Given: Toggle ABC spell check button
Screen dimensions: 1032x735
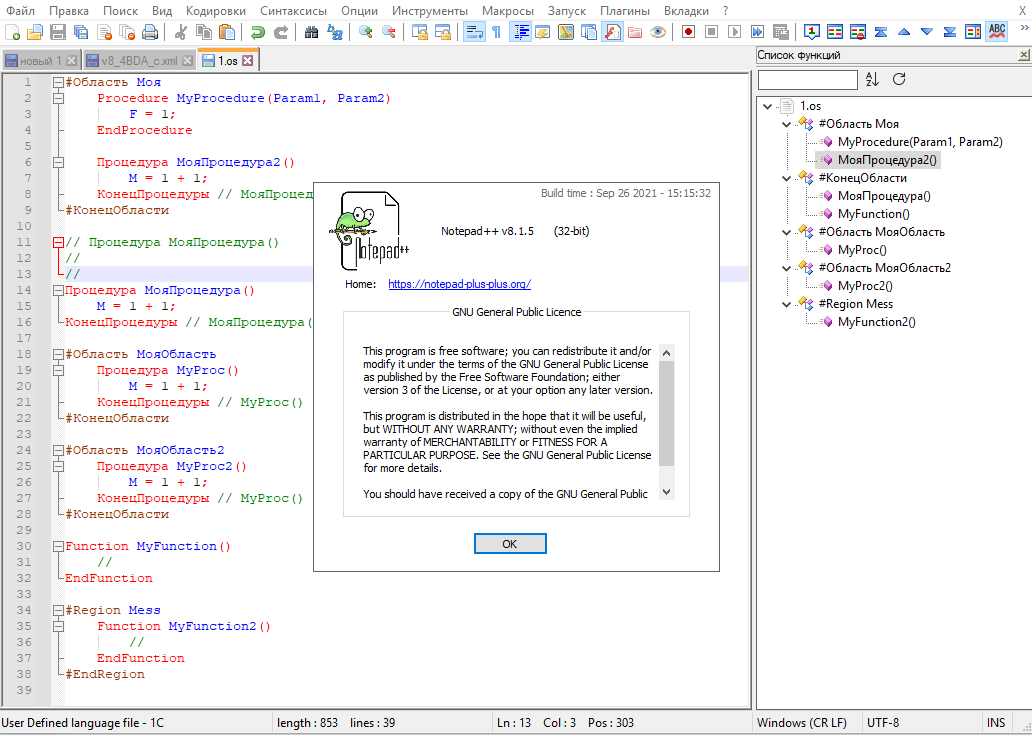Looking at the screenshot, I should [996, 32].
